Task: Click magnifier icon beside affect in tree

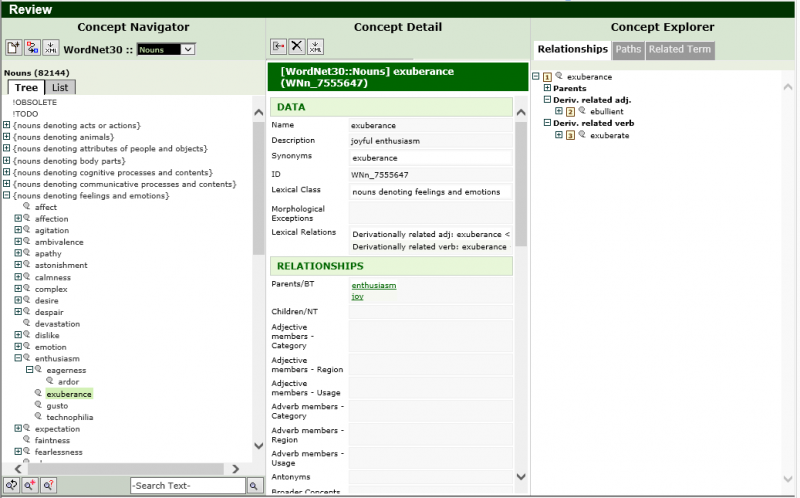Action: pyautogui.click(x=27, y=207)
